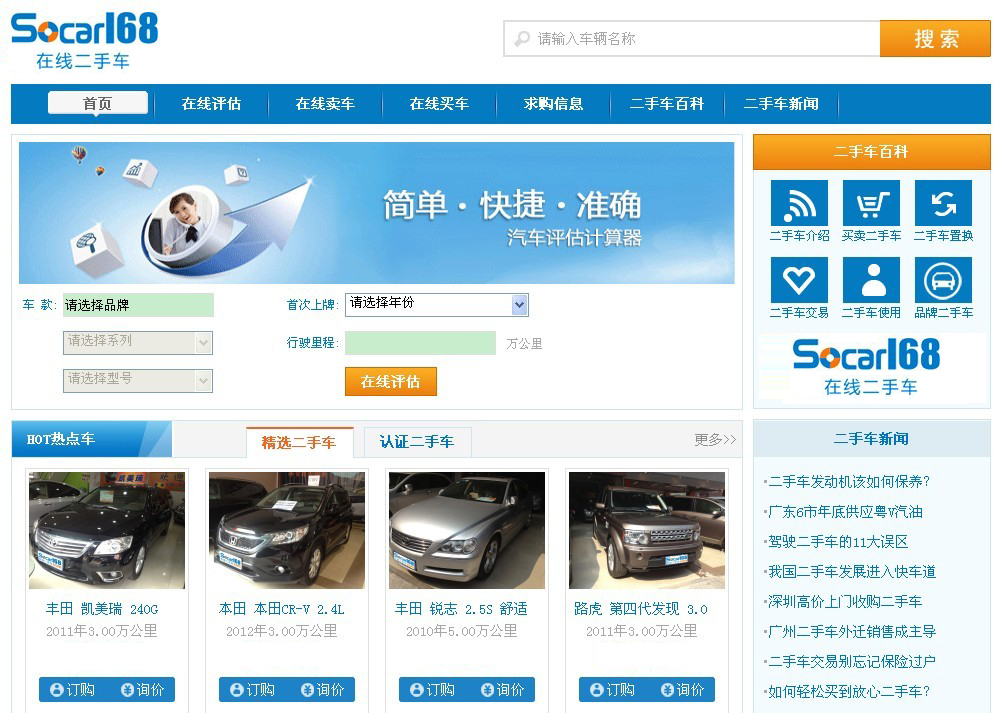Open the 丰田 凯美瑞 car photo

click(x=107, y=530)
